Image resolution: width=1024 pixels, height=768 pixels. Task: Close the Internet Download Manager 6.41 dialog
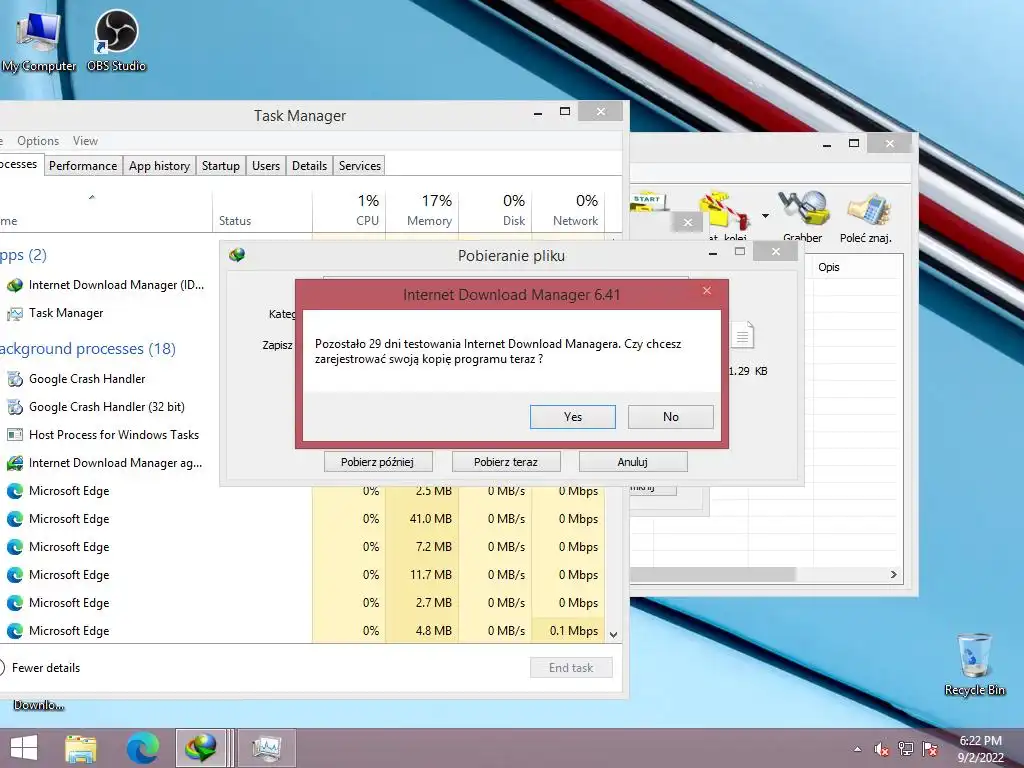click(707, 291)
